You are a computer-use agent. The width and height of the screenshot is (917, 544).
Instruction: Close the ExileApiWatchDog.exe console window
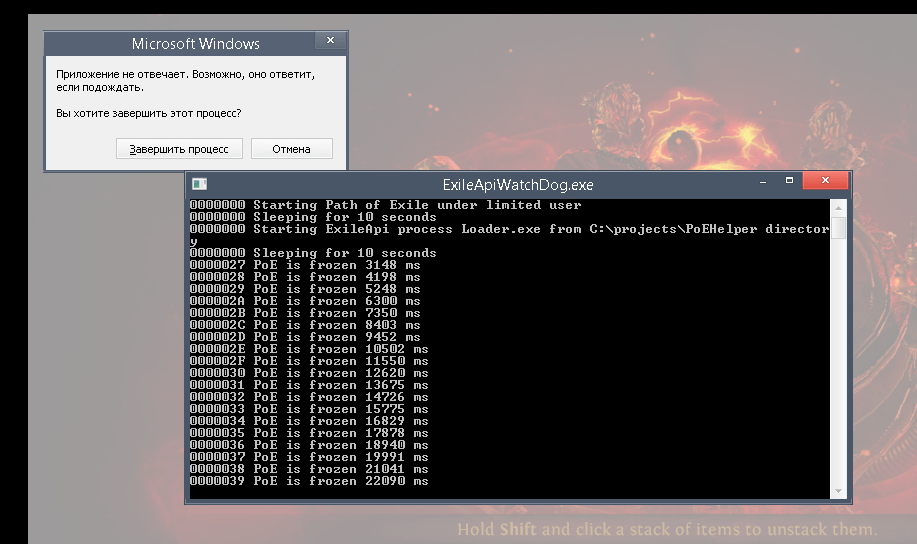tap(826, 182)
